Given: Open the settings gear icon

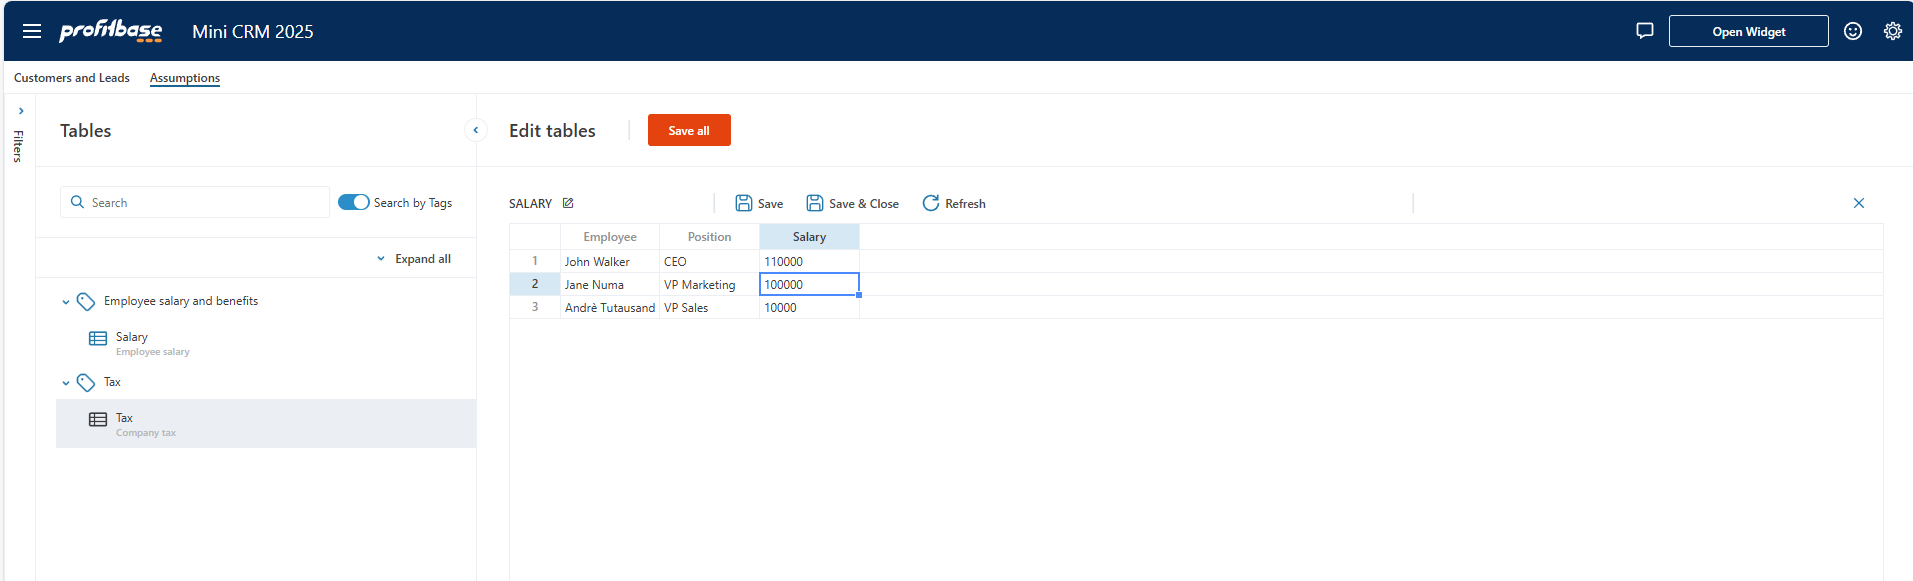Looking at the screenshot, I should click(x=1893, y=31).
